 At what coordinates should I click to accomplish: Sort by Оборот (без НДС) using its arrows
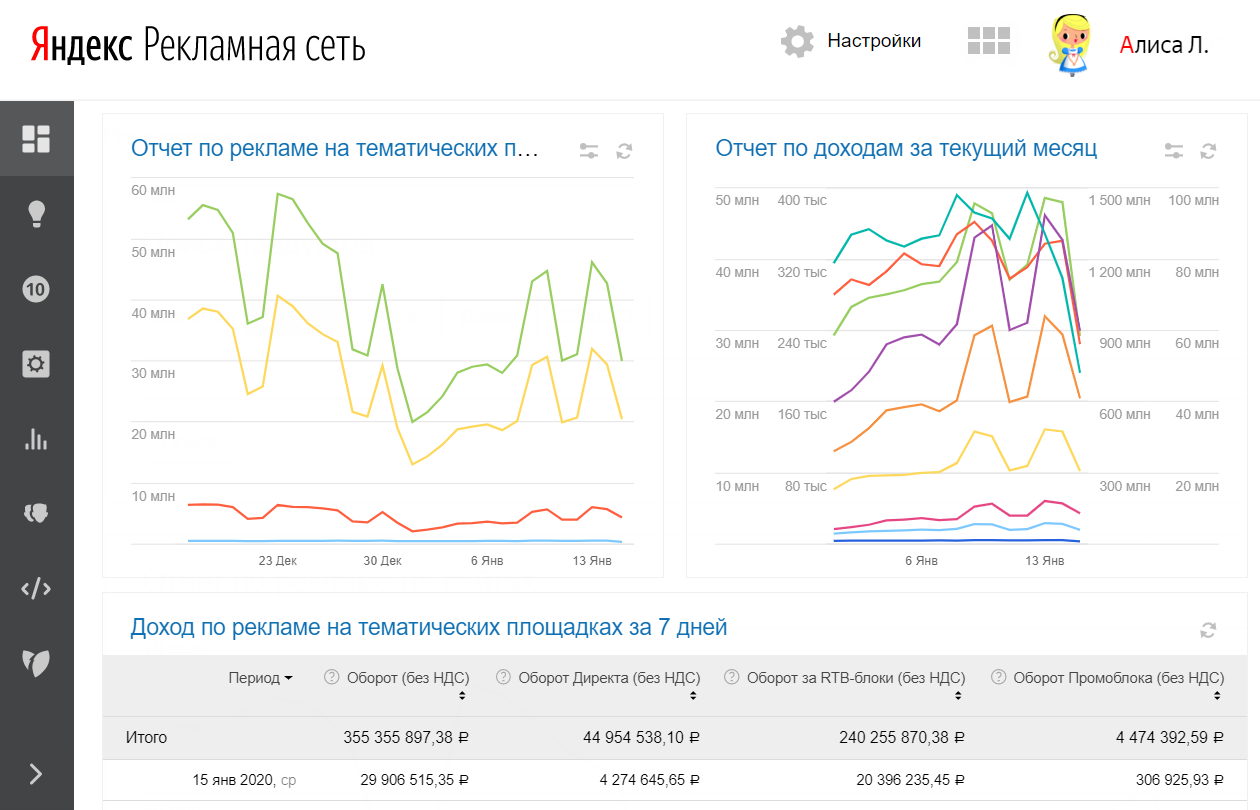(x=463, y=696)
